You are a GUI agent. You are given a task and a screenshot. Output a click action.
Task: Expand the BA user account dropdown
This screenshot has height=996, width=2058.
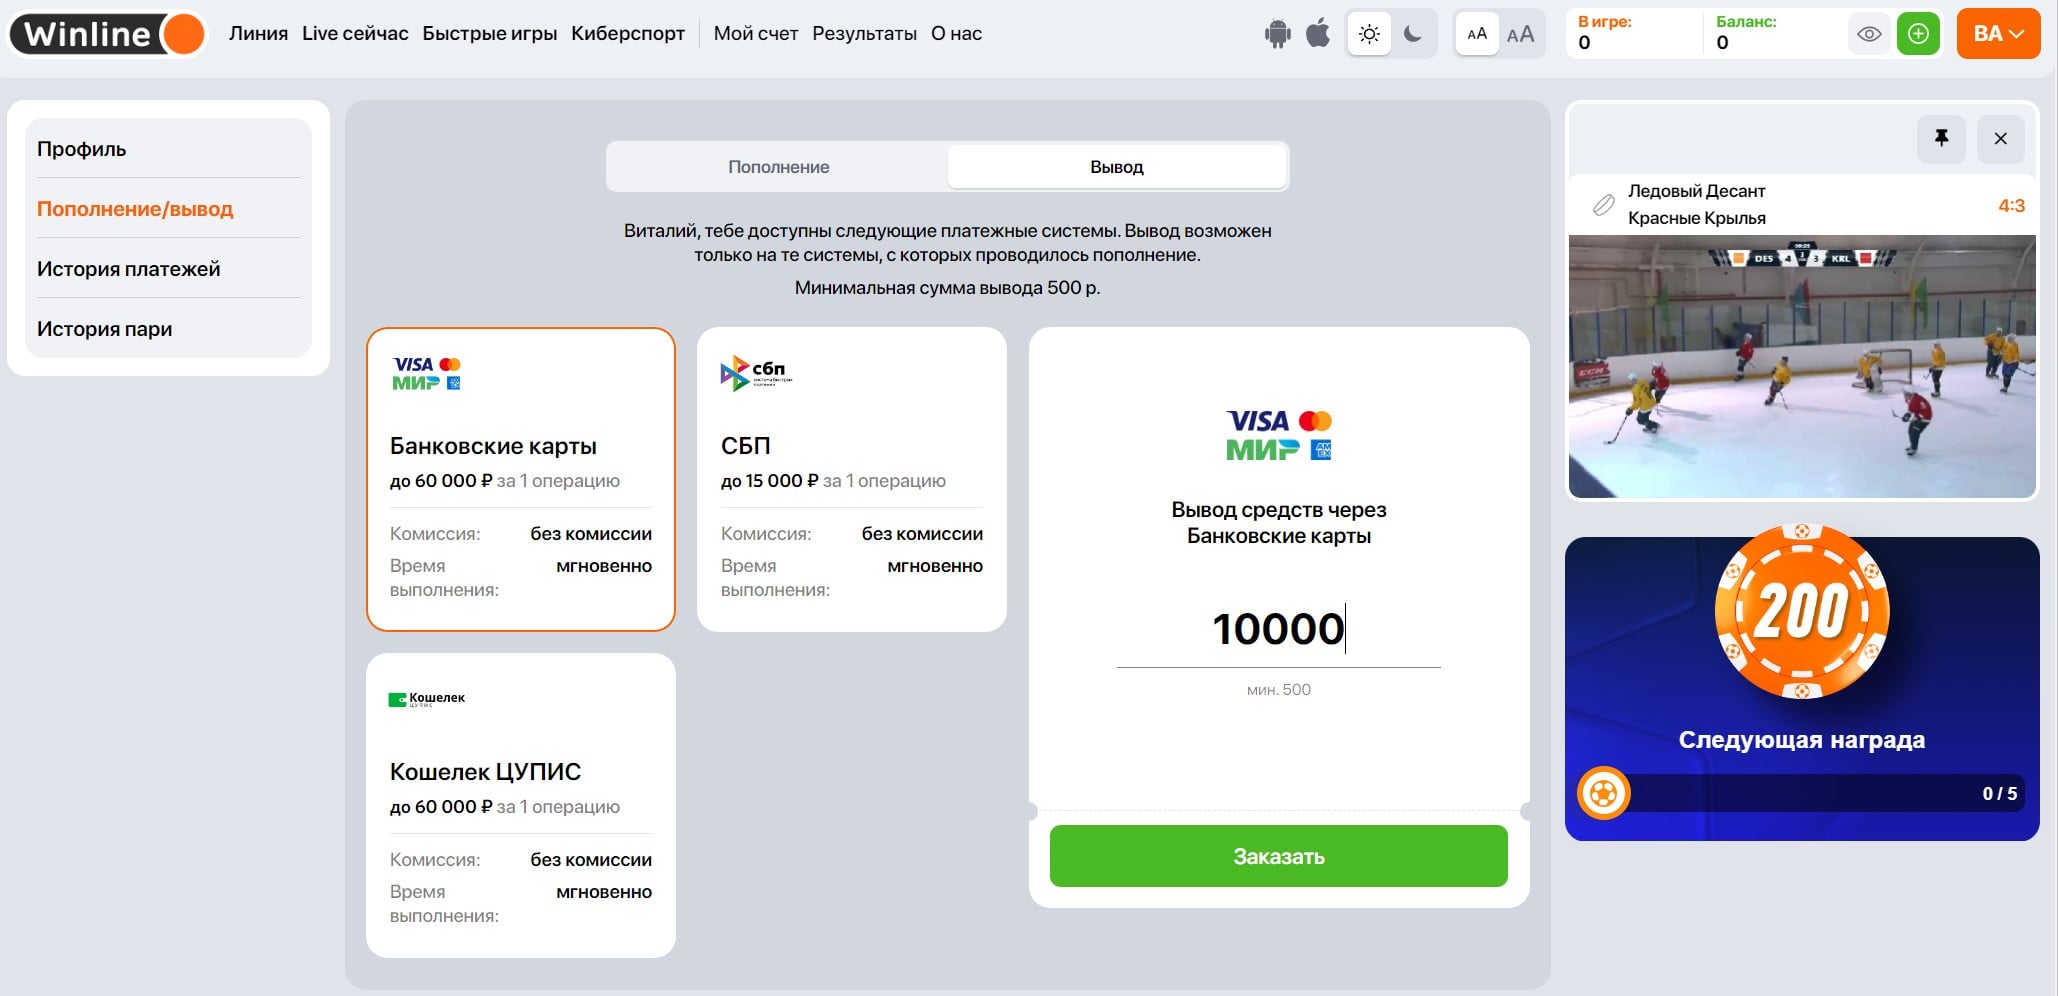pos(1998,34)
